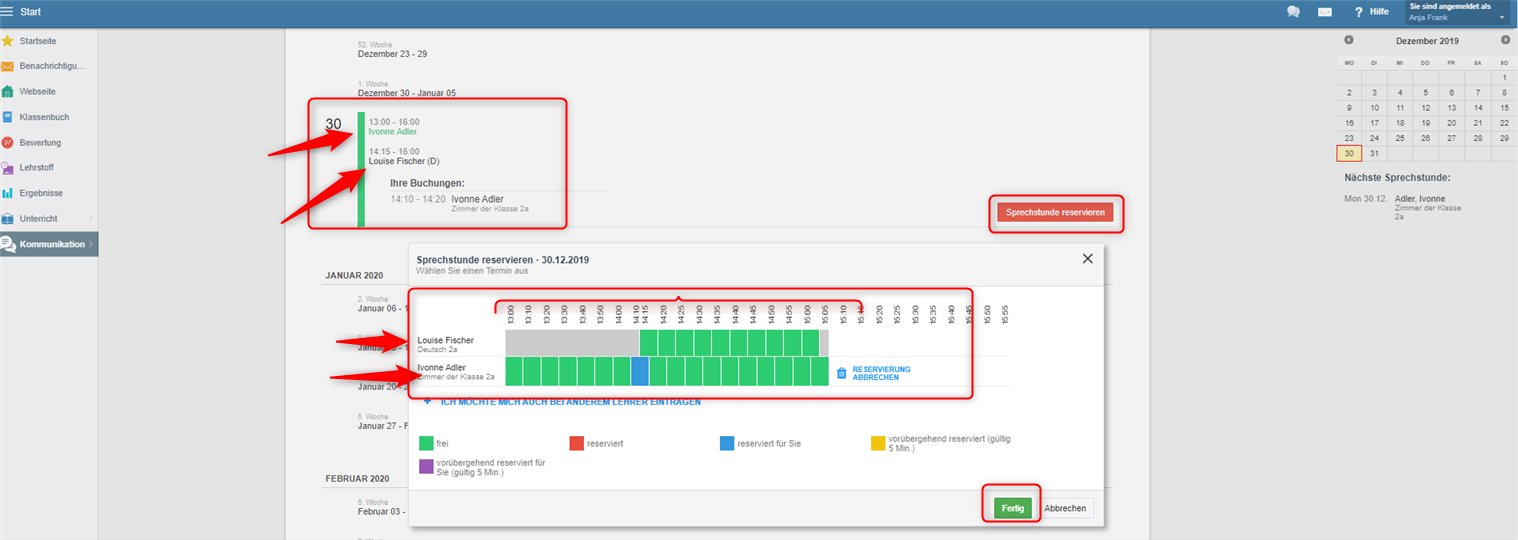Image resolution: width=1518 pixels, height=540 pixels.
Task: Open the envelope messages icon in header
Action: point(1324,12)
